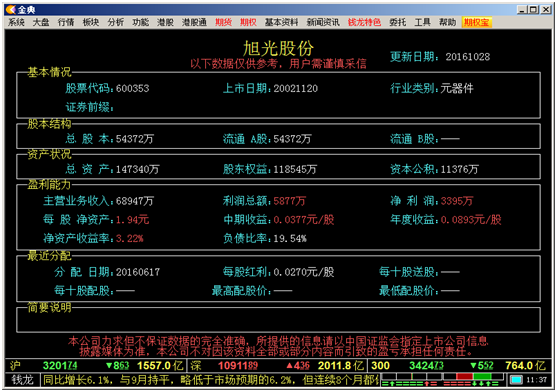
Task: Click the highlighted 期权宝 button
Action: coord(477,22)
